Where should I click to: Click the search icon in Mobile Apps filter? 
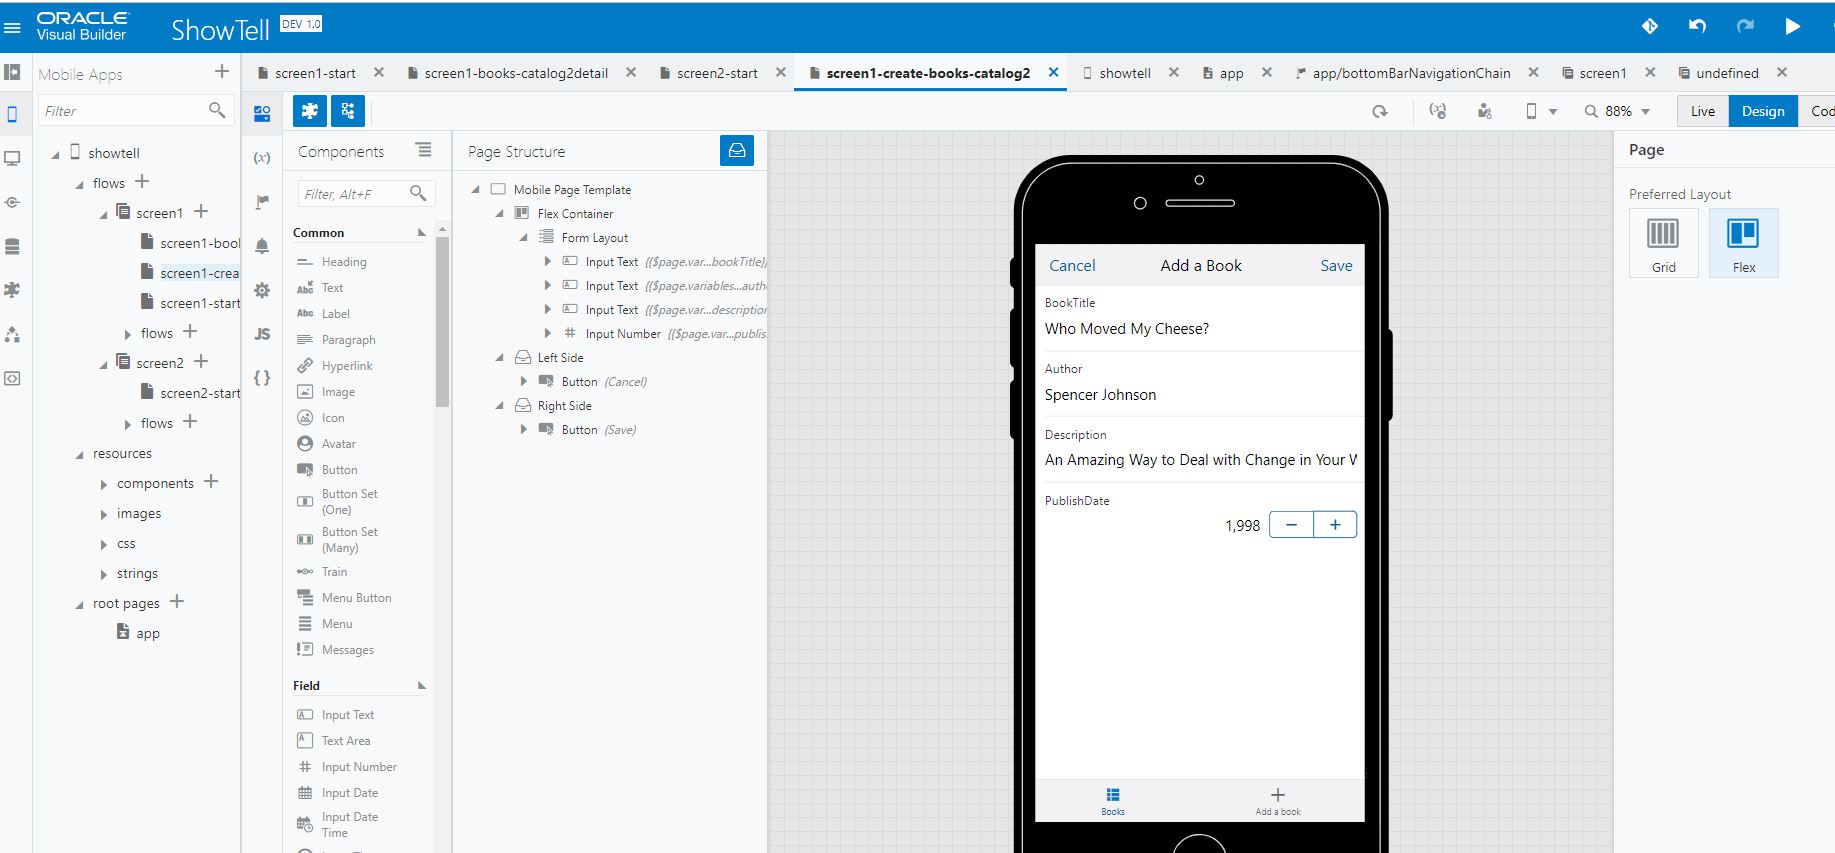(217, 110)
